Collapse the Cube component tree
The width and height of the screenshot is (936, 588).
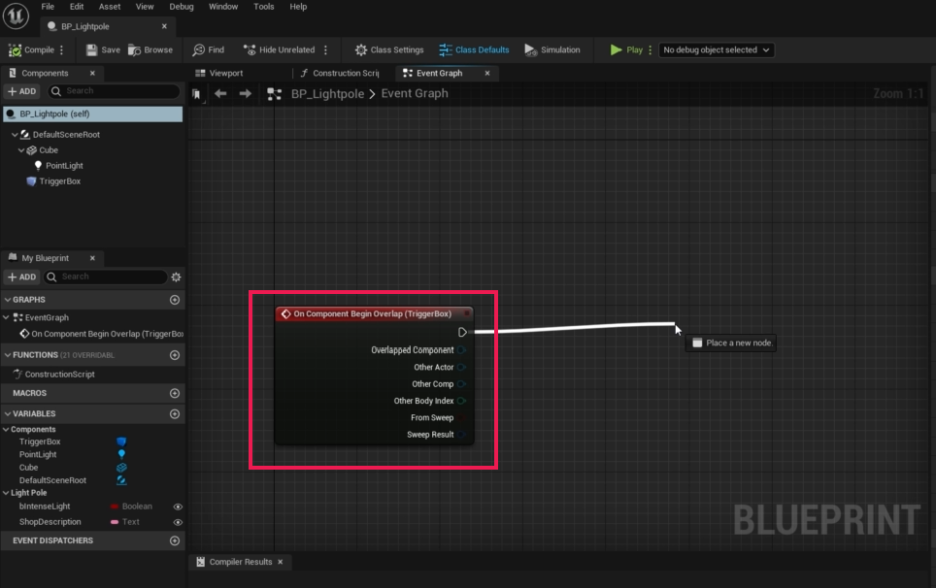click(x=21, y=150)
